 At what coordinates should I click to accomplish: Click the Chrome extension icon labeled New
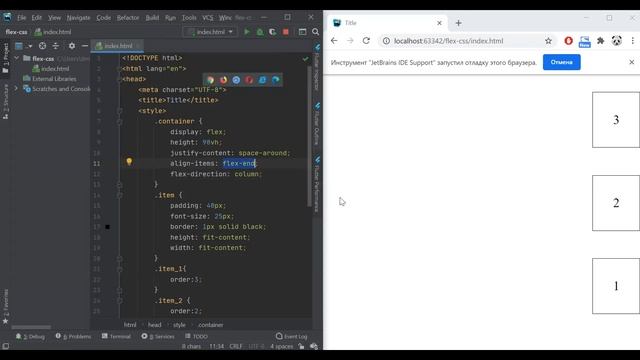[584, 42]
